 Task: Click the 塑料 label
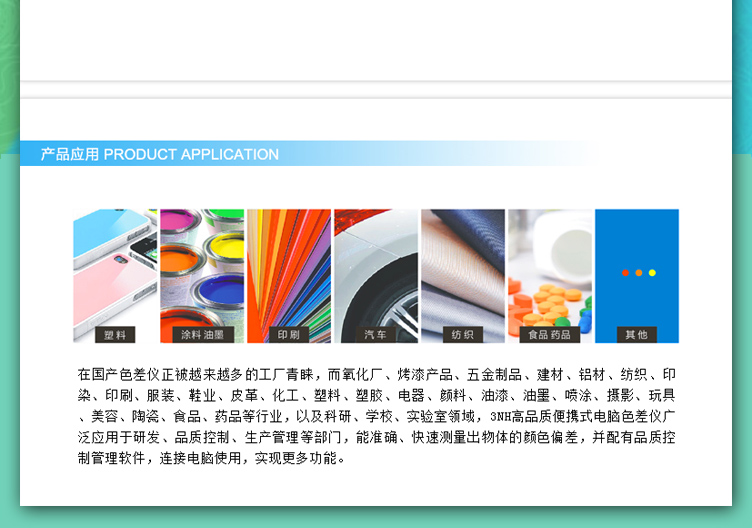click(115, 335)
